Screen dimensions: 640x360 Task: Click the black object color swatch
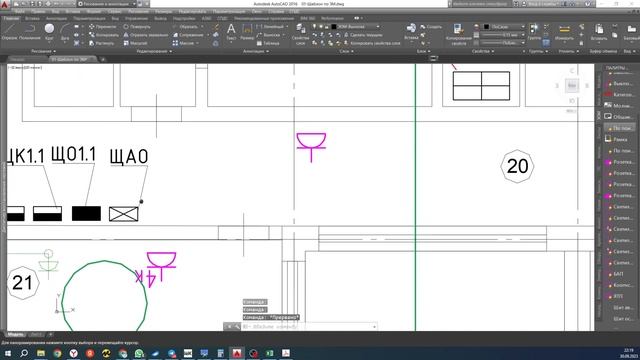pos(487,27)
